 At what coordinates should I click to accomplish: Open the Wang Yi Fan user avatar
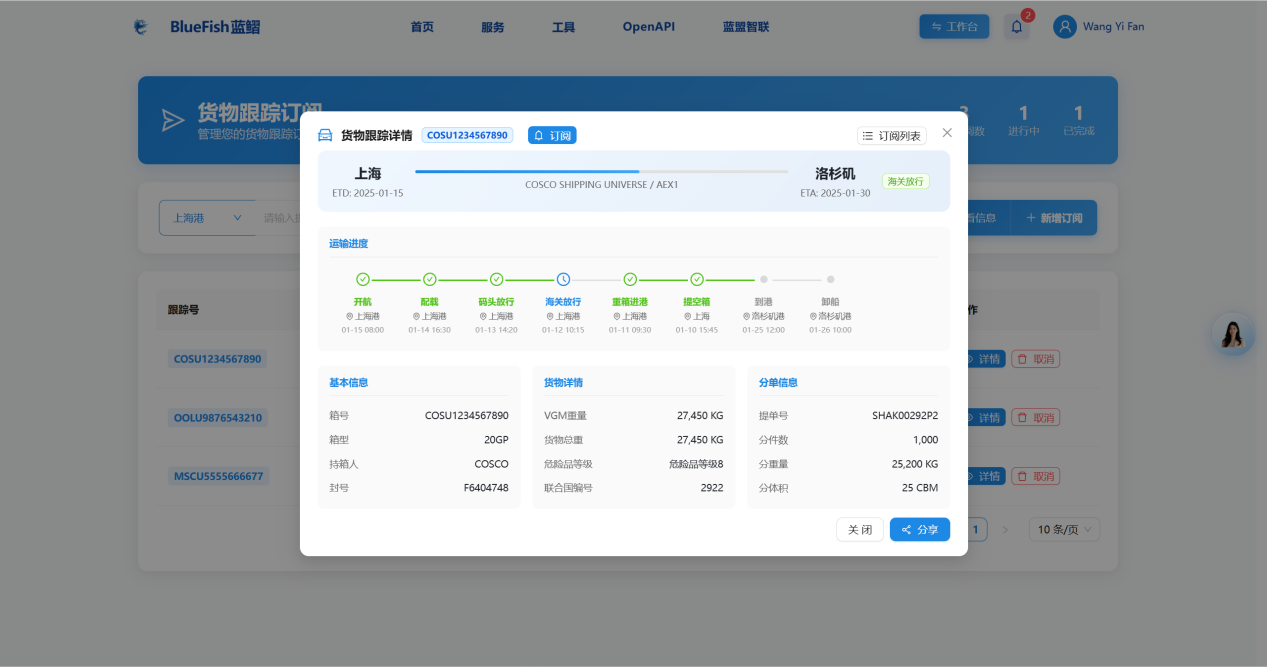[x=1064, y=26]
